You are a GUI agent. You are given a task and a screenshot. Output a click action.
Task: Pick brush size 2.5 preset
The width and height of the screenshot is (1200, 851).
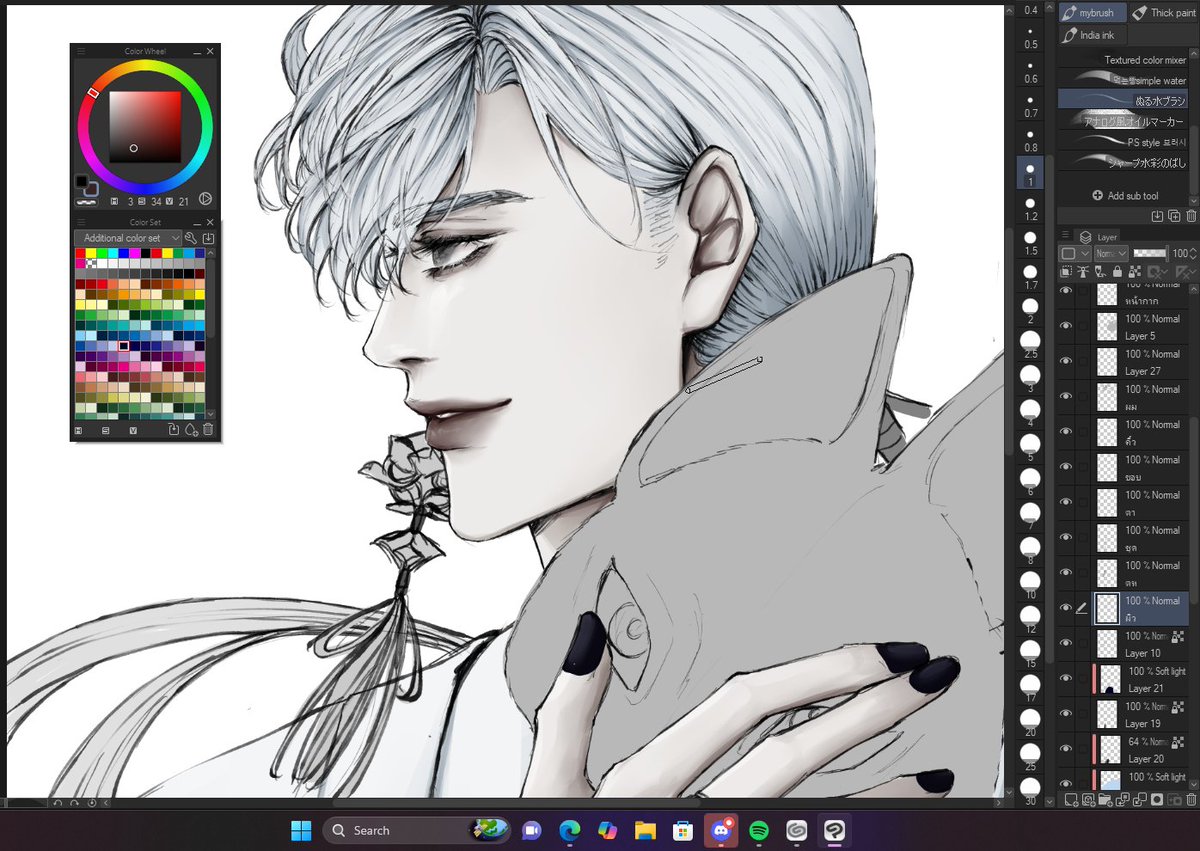tap(1030, 345)
